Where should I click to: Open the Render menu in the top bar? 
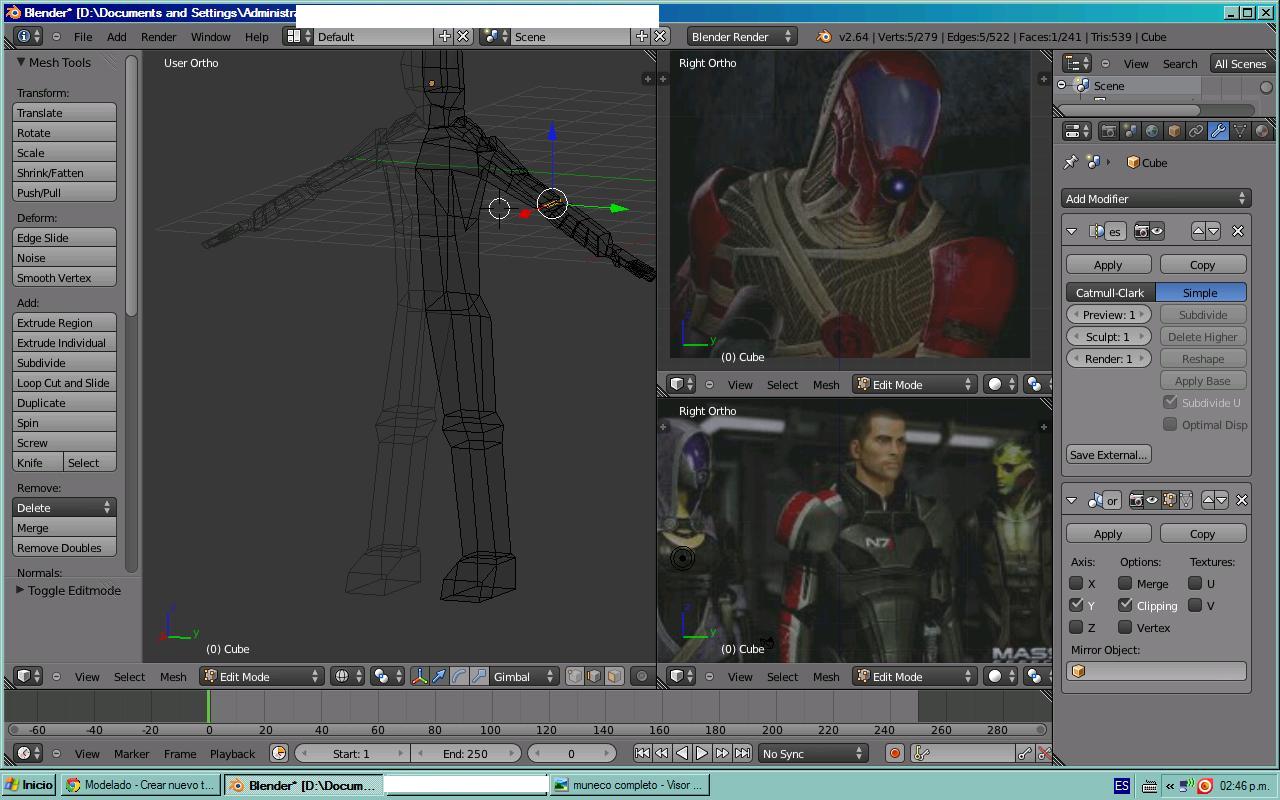[x=158, y=37]
